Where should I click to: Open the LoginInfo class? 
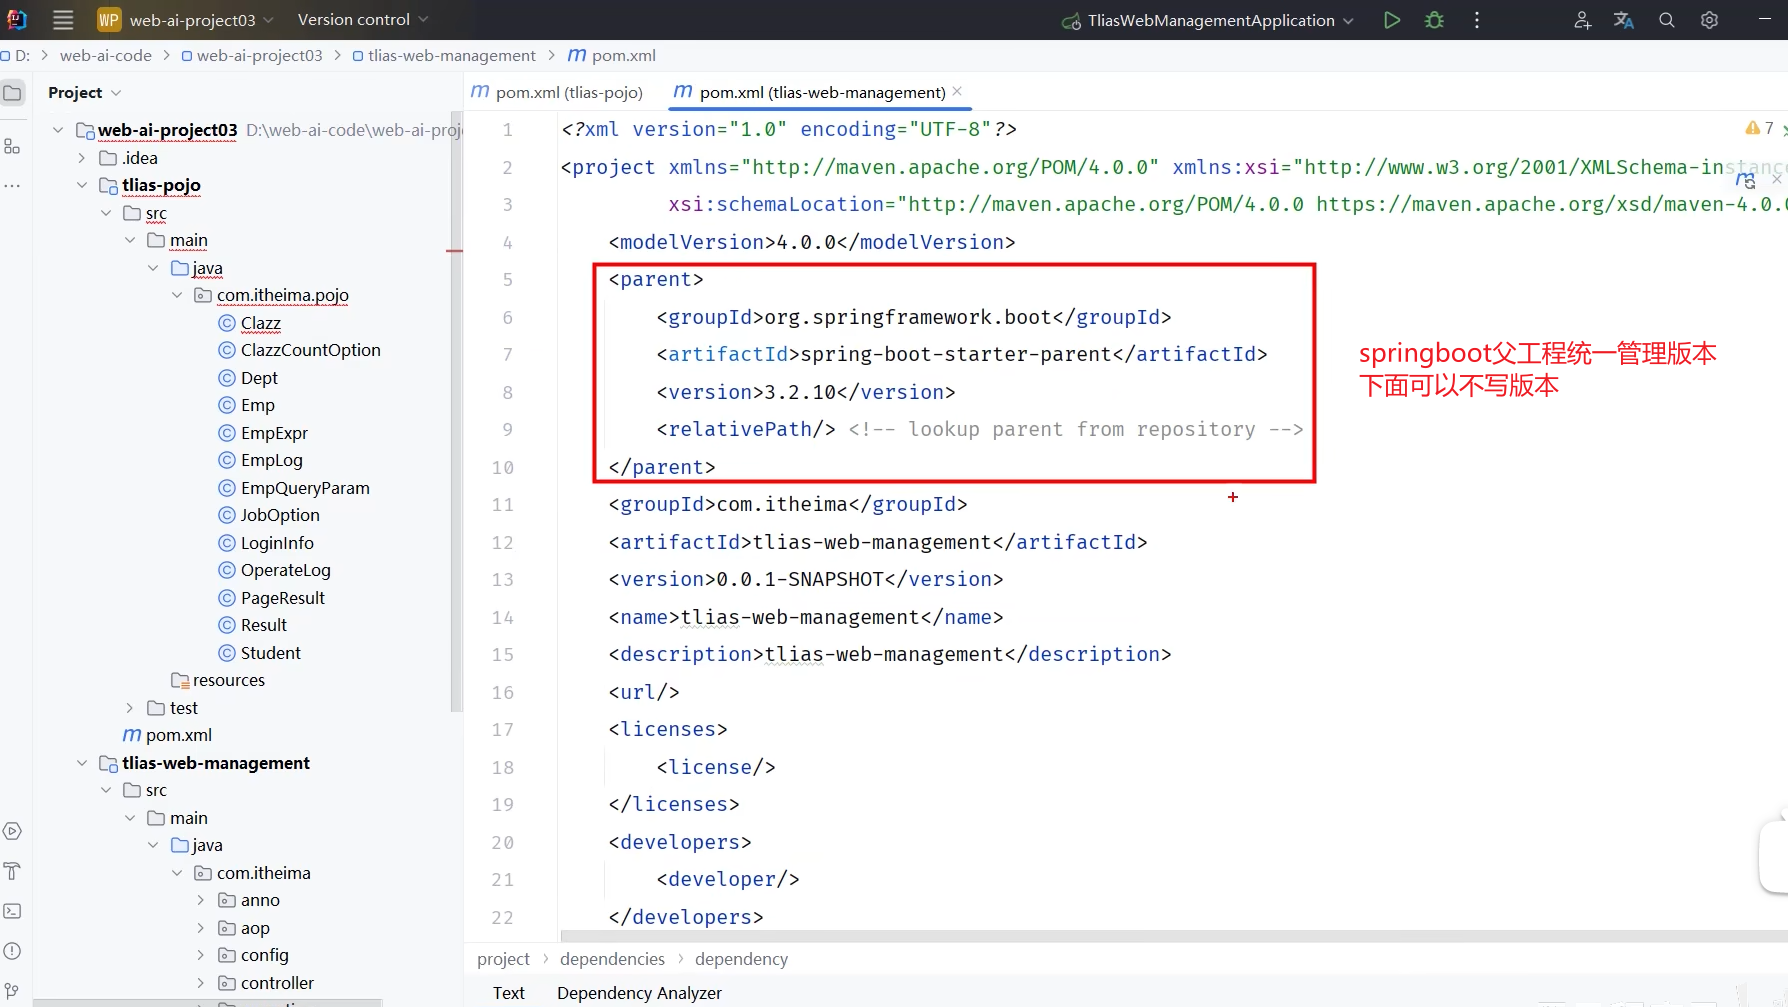pos(277,543)
